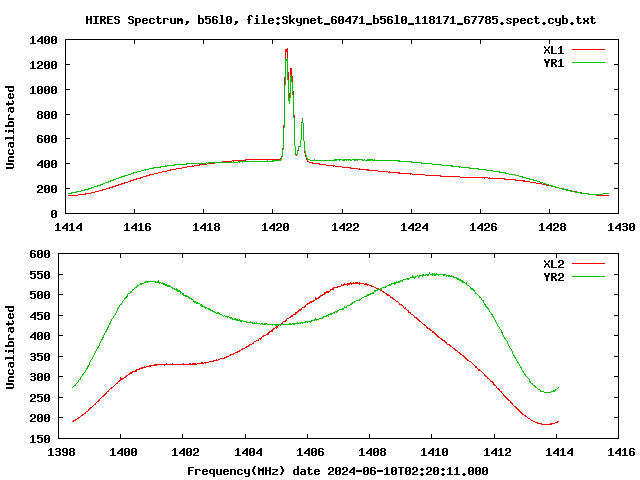Click the 500 y-axis tick label

tap(40, 296)
